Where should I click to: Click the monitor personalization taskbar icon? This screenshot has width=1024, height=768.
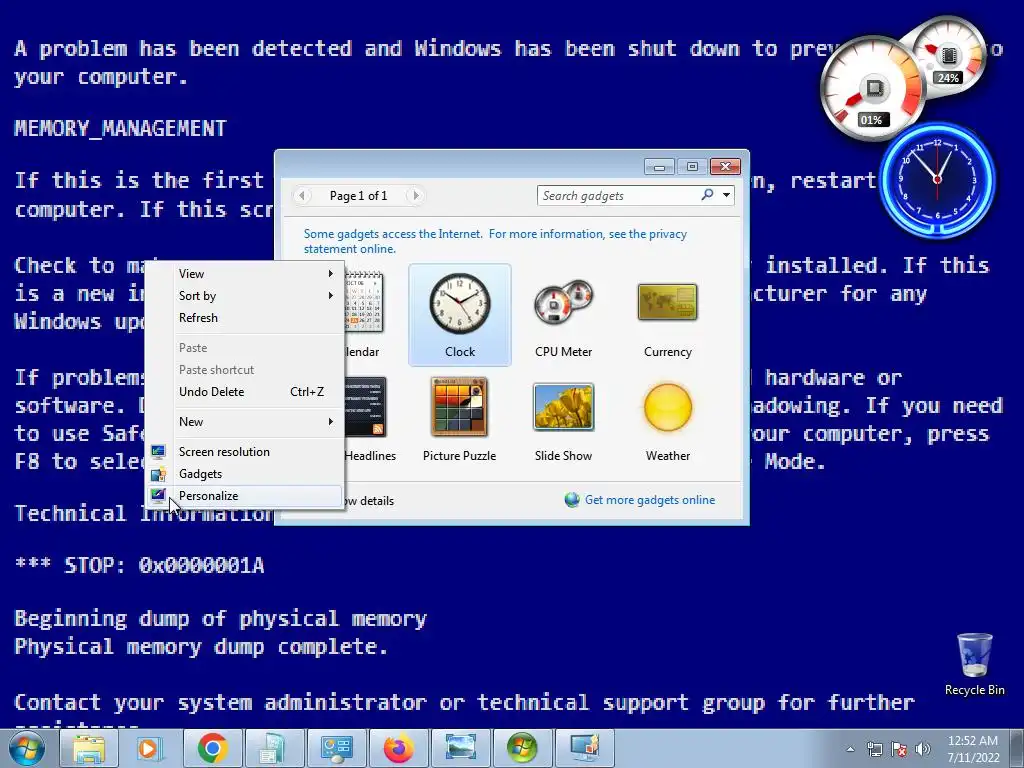pyautogui.click(x=584, y=748)
